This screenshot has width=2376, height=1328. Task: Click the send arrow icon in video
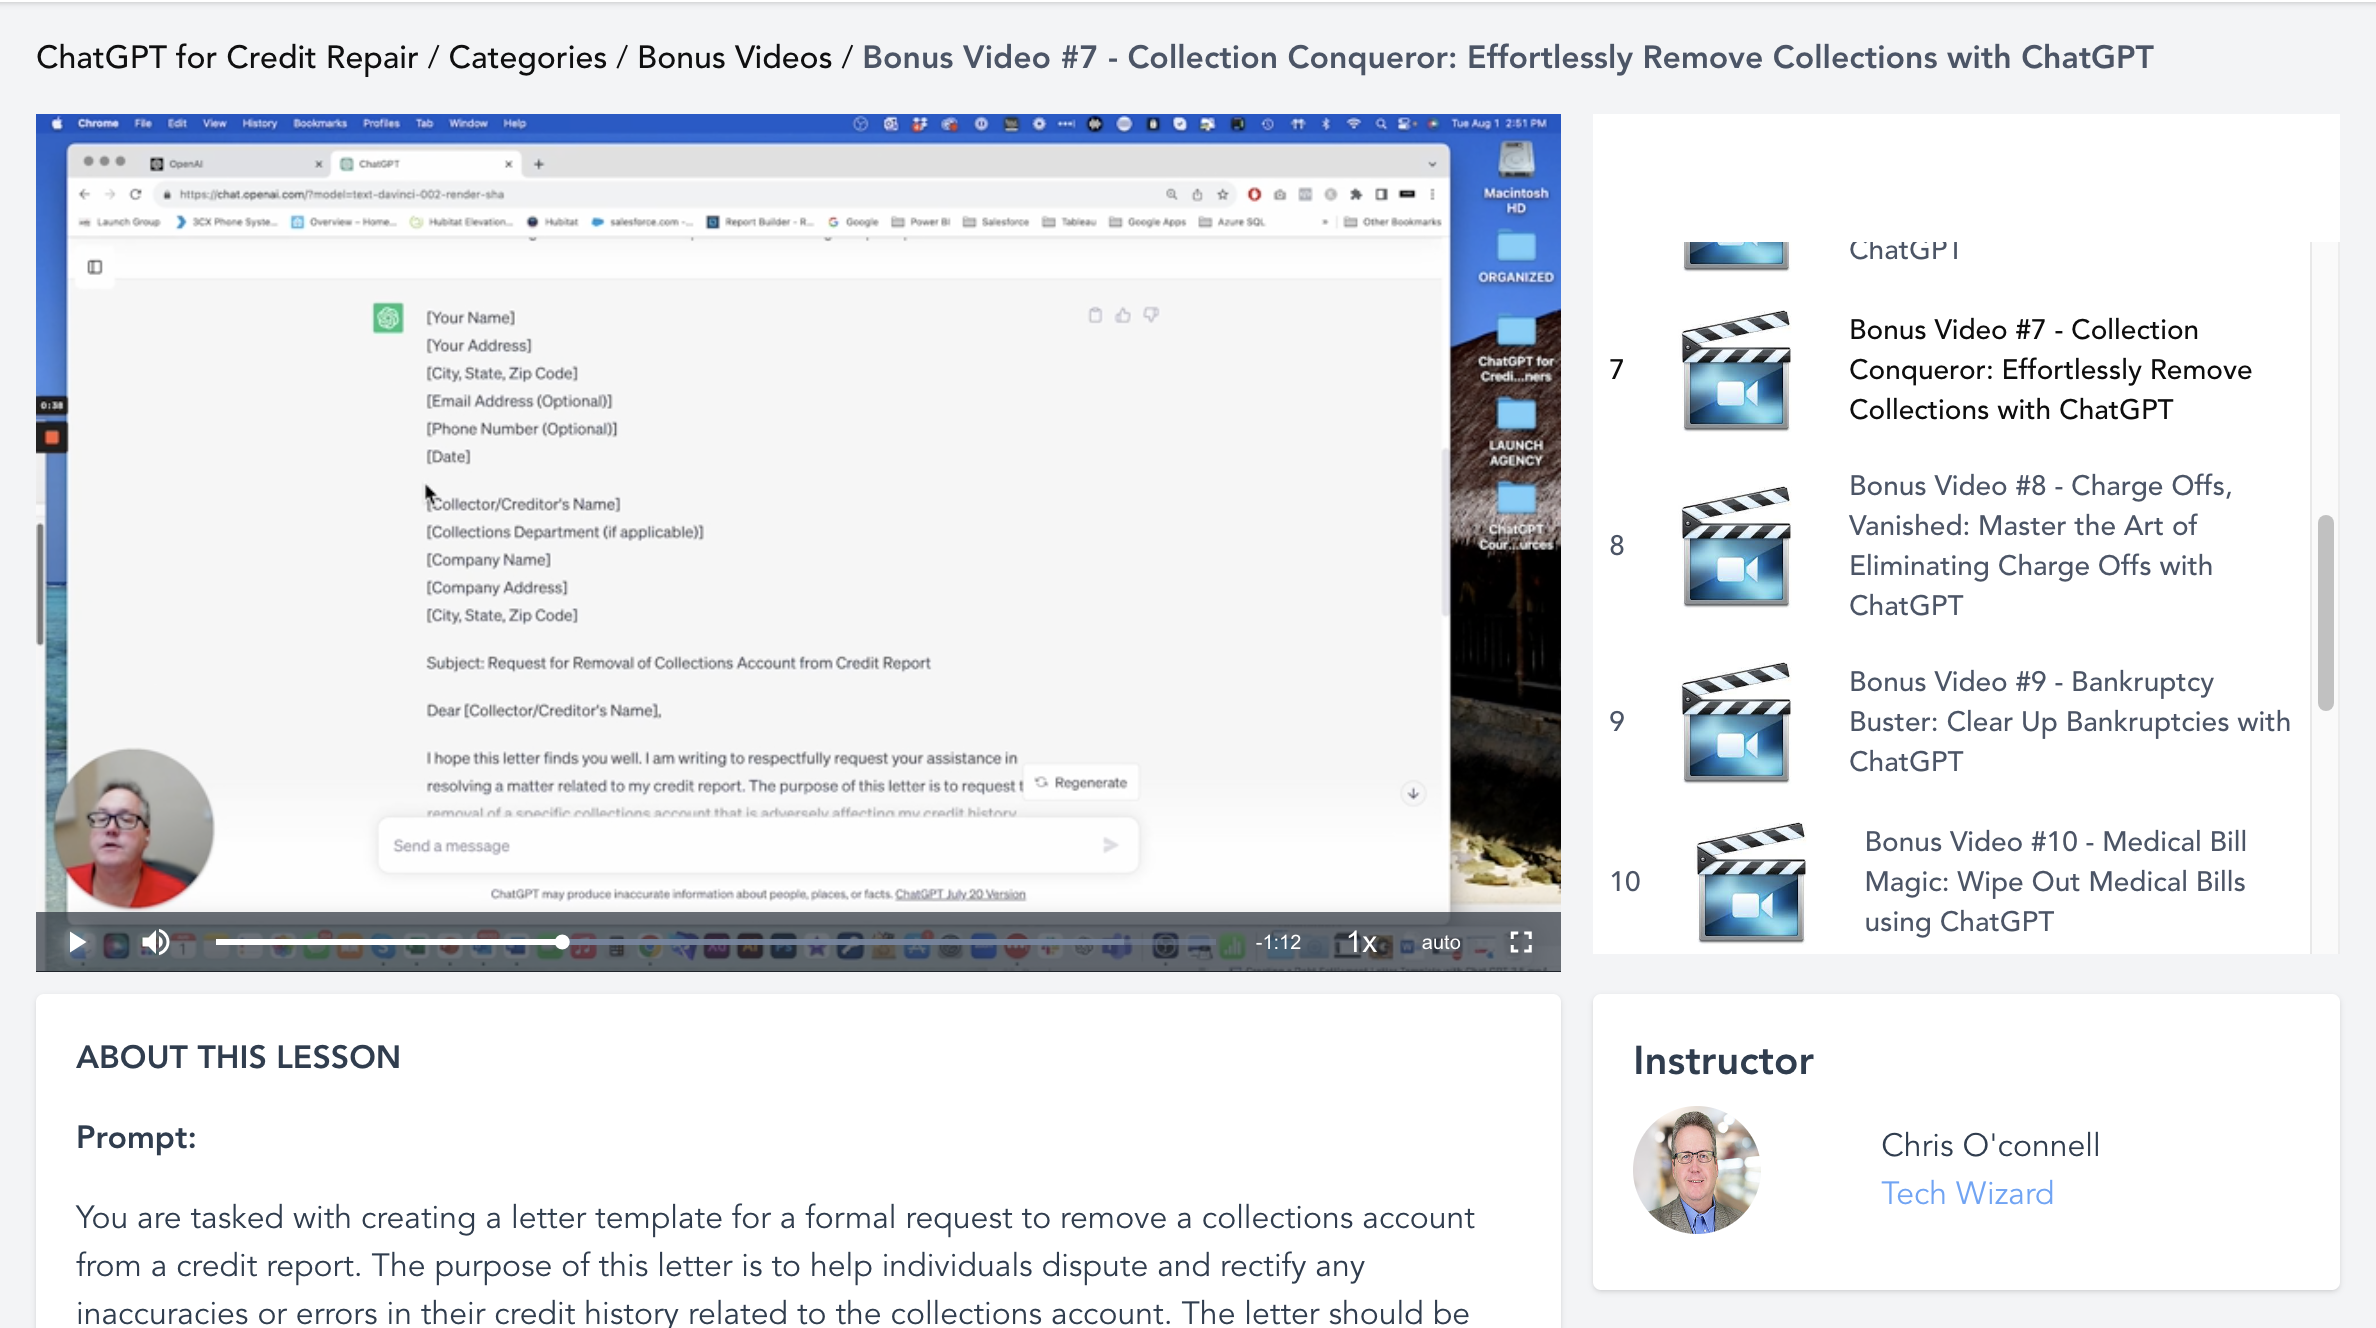pos(1110,845)
